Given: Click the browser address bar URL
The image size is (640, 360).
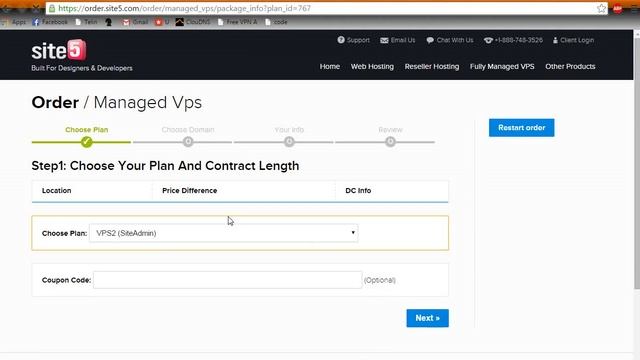Looking at the screenshot, I should click(184, 8).
